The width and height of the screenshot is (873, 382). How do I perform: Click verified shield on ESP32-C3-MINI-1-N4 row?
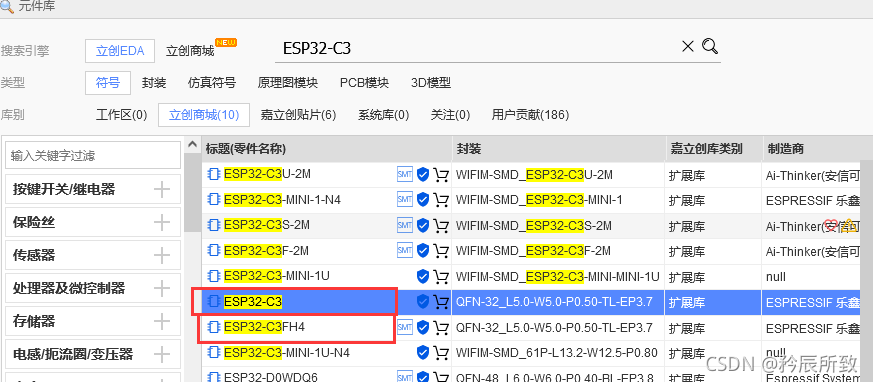[423, 200]
